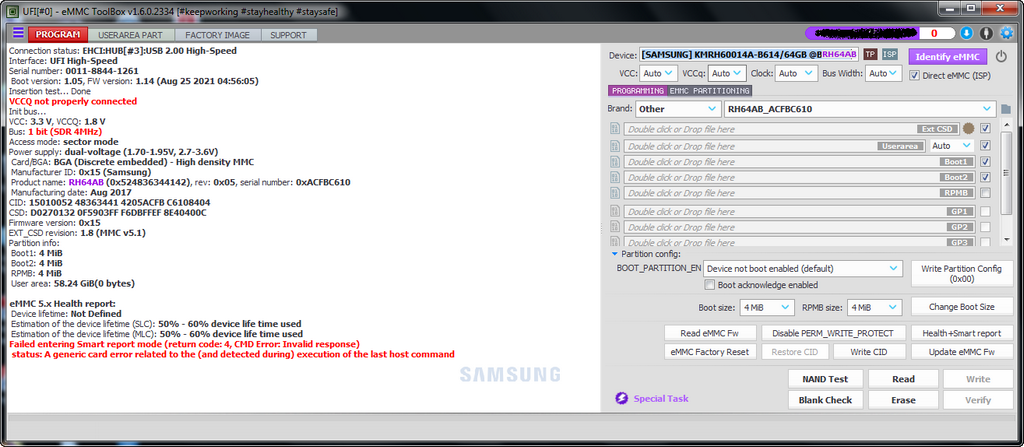Open the Boot size dropdown
1024x447 pixels.
(766, 307)
